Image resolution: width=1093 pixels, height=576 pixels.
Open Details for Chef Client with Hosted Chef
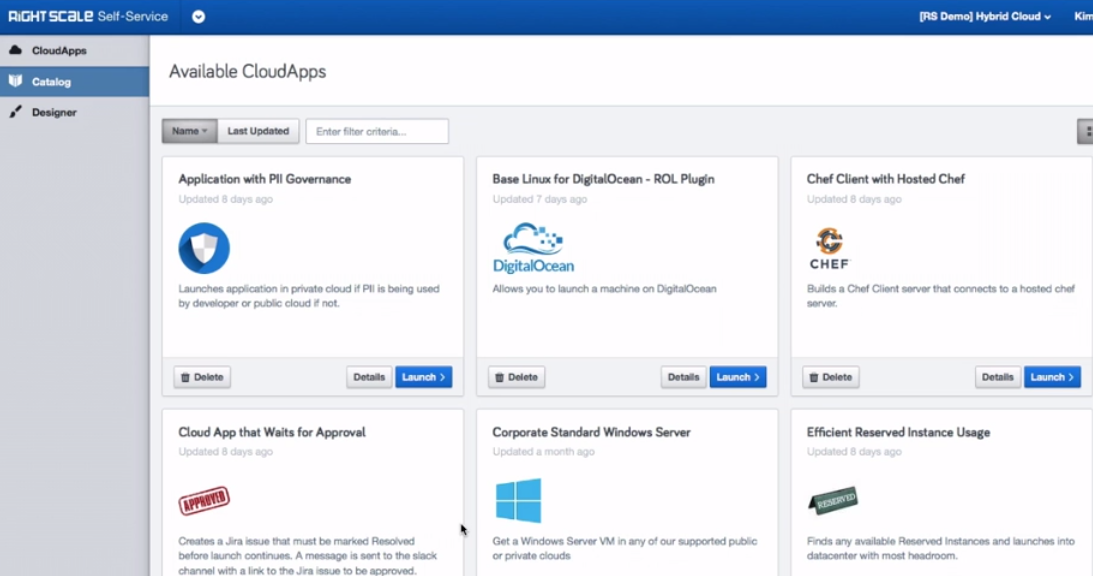[x=998, y=377]
